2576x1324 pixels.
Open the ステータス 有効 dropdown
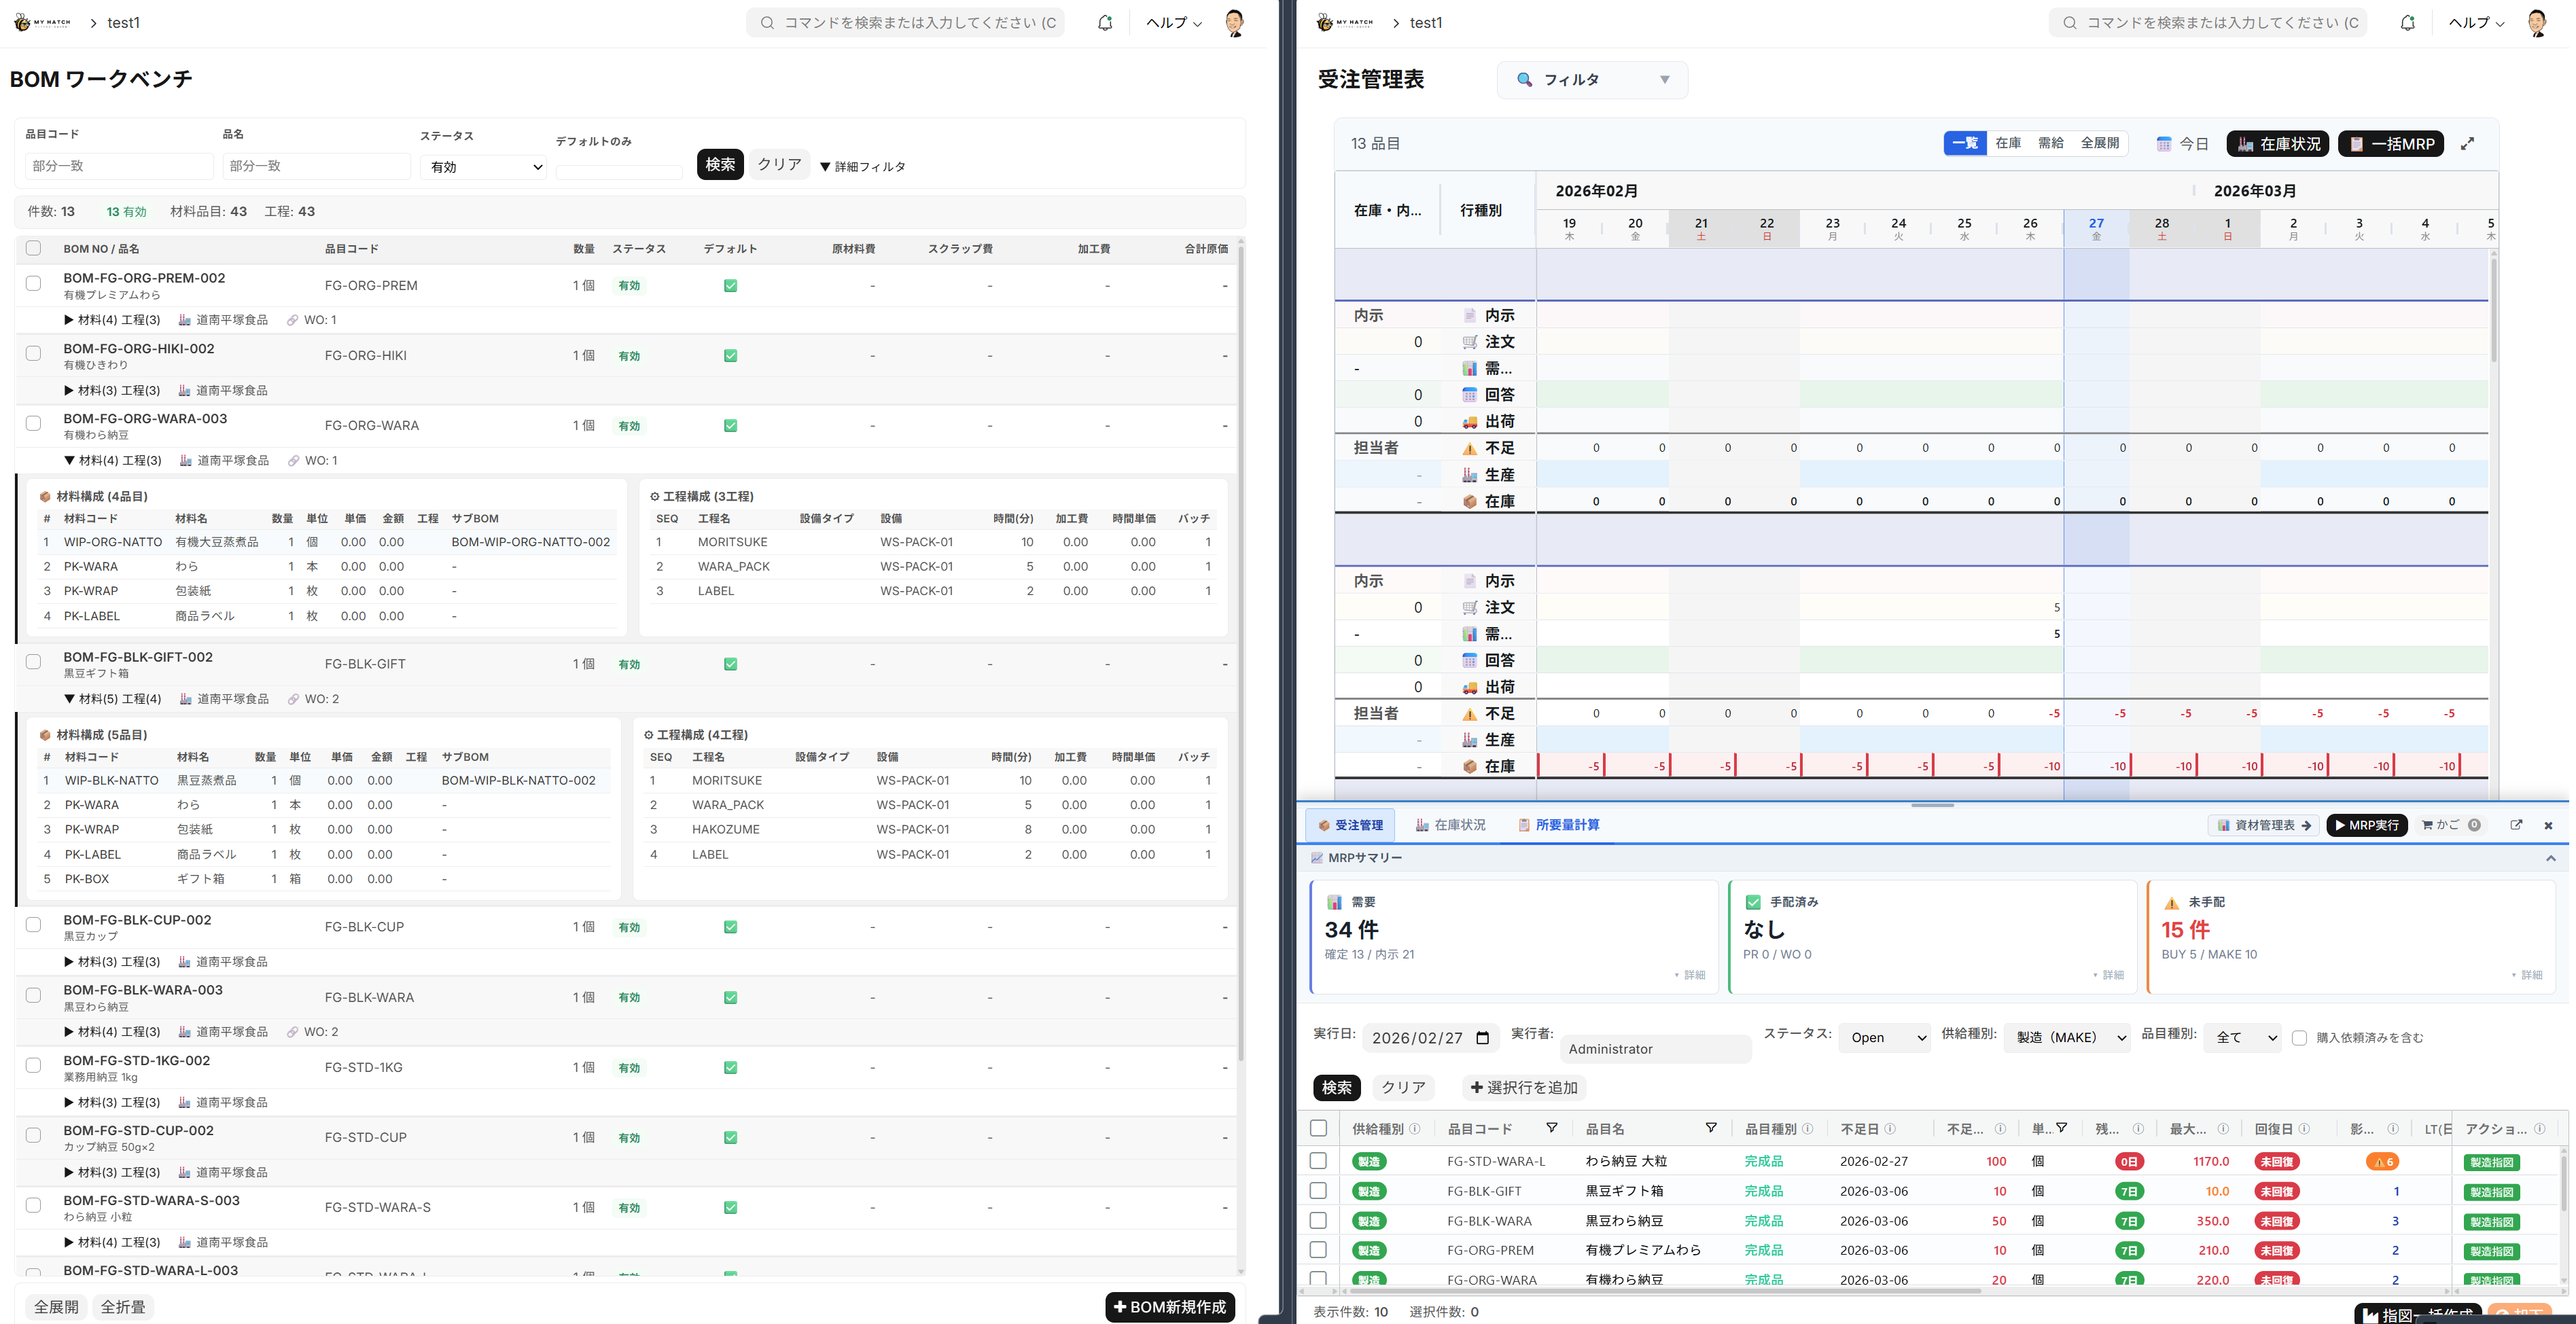[x=484, y=167]
